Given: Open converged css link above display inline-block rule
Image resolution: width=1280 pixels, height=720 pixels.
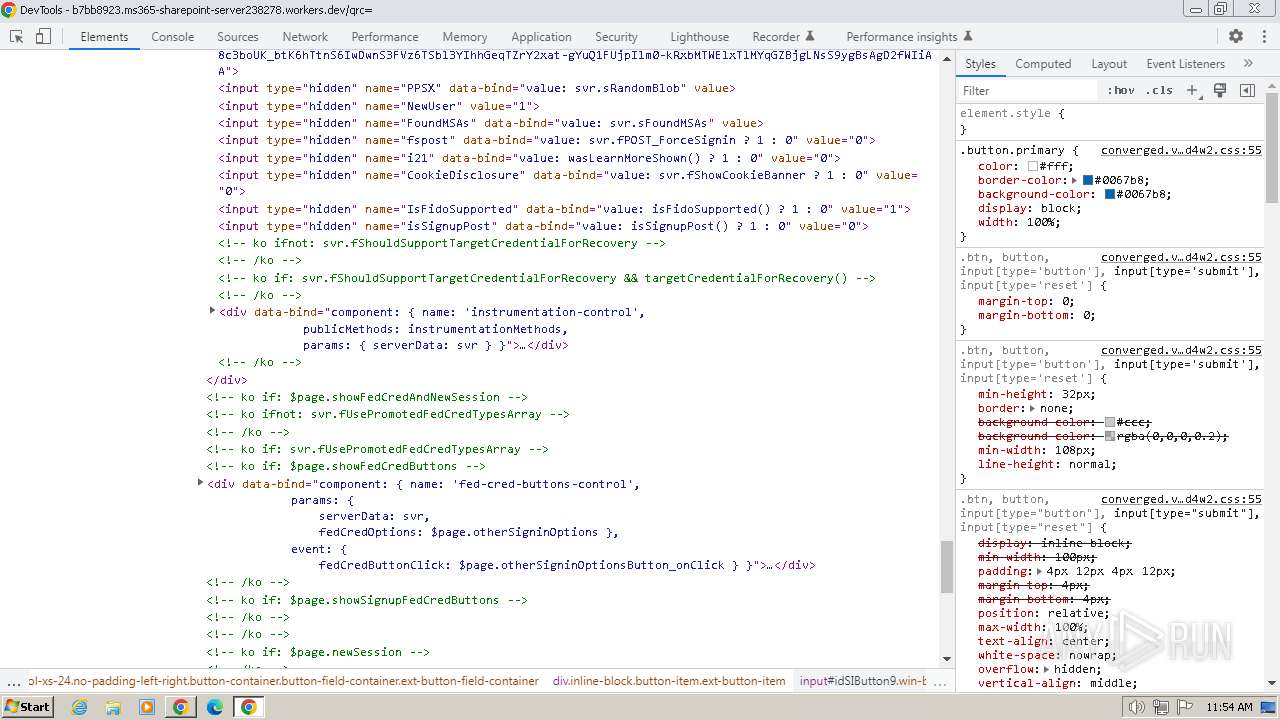Looking at the screenshot, I should [x=1181, y=499].
